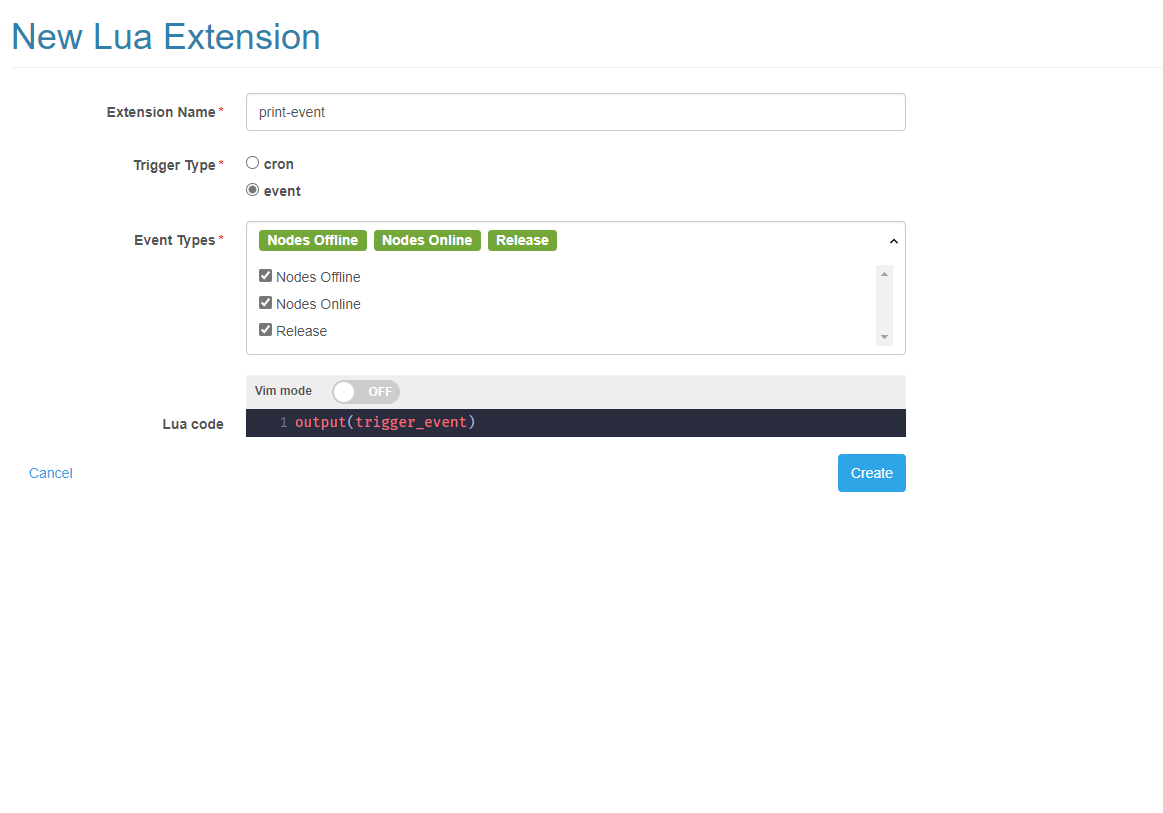Click the Extension Name input field

pyautogui.click(x=576, y=112)
